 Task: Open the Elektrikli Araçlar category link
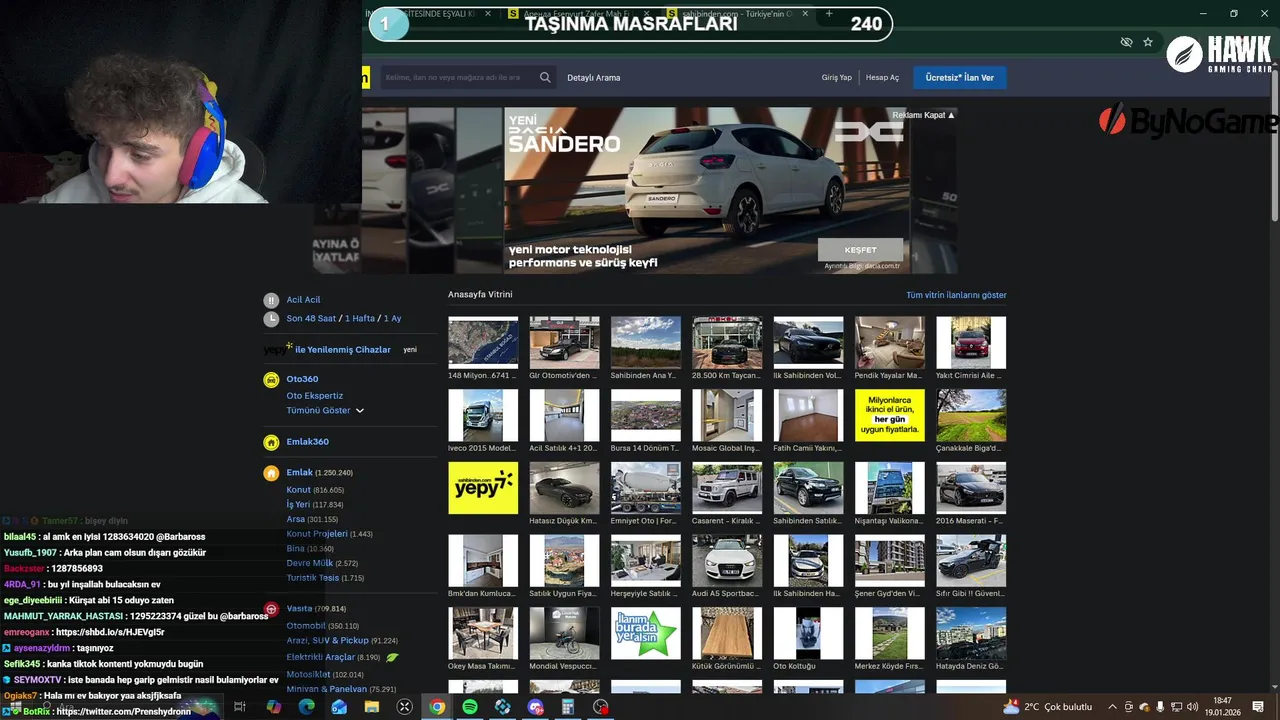tap(320, 658)
